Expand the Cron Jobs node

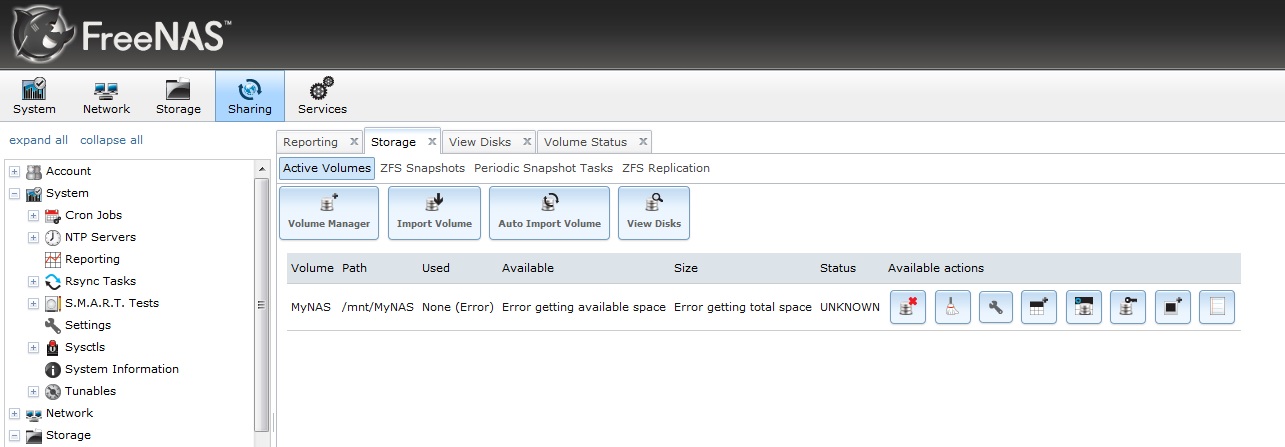click(33, 215)
